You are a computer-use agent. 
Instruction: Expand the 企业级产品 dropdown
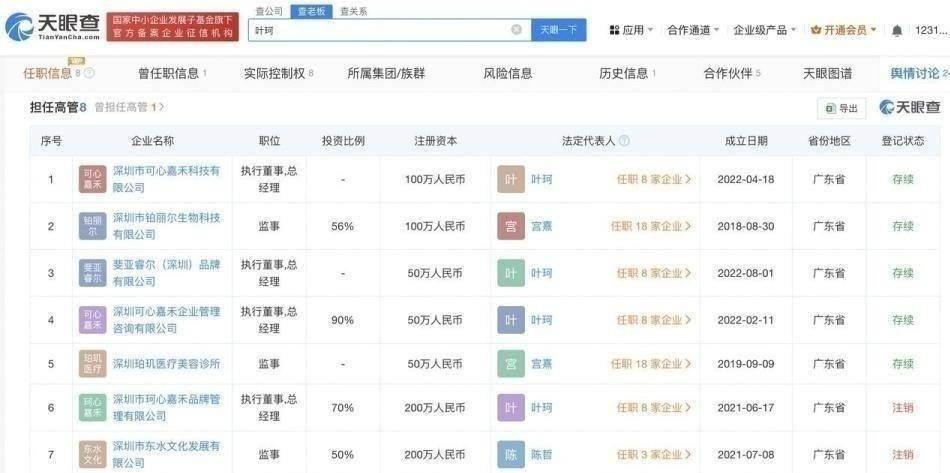point(793,30)
